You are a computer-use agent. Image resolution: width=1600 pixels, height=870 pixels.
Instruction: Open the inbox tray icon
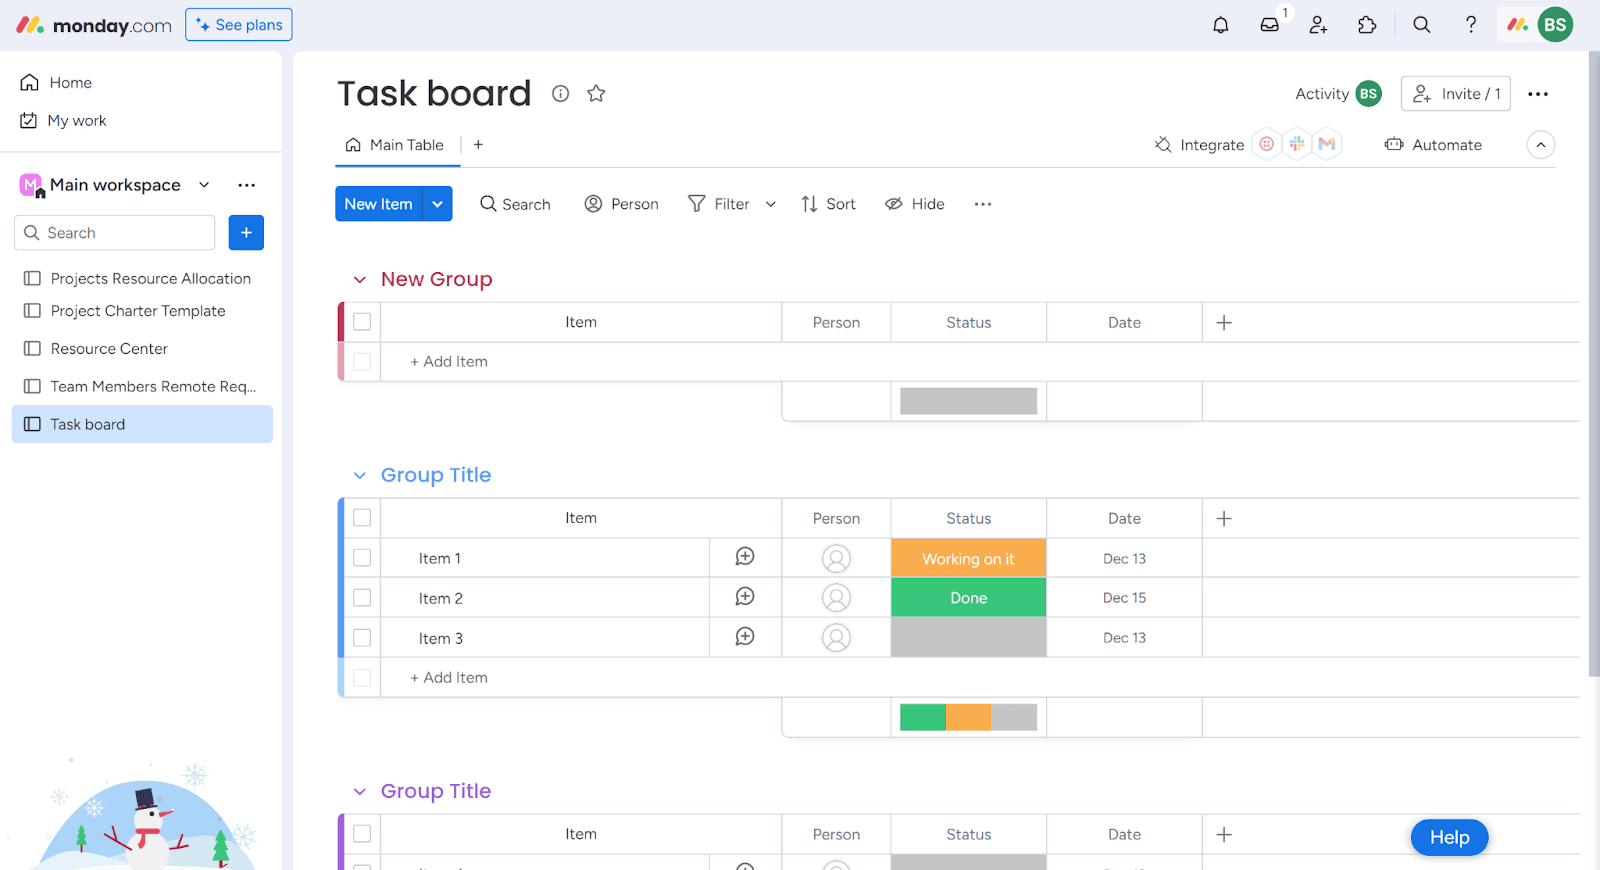click(1270, 25)
